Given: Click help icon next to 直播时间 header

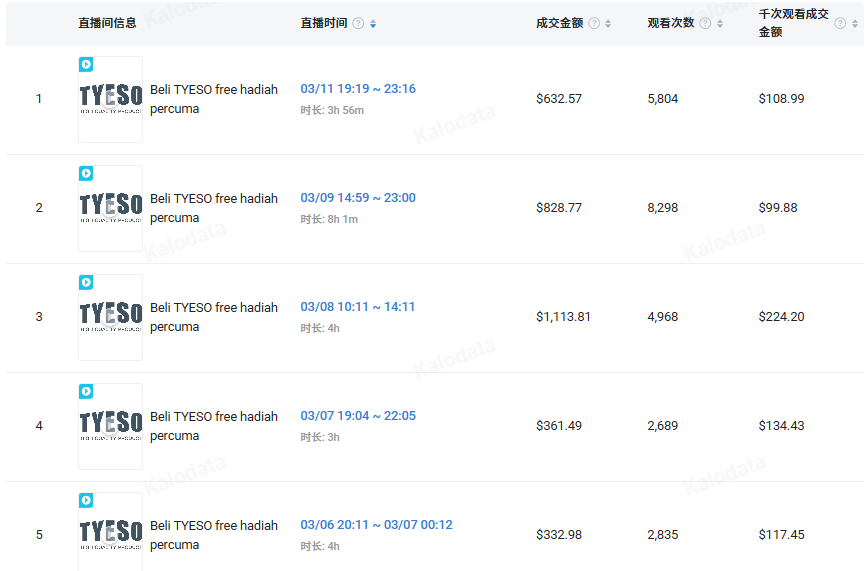Looking at the screenshot, I should click(358, 24).
